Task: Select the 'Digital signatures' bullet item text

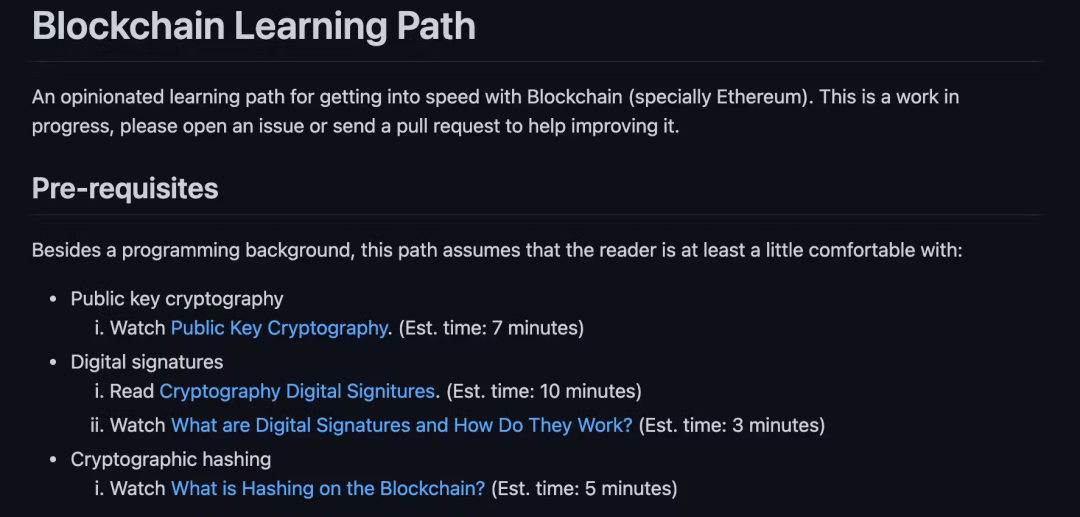Action: (147, 362)
